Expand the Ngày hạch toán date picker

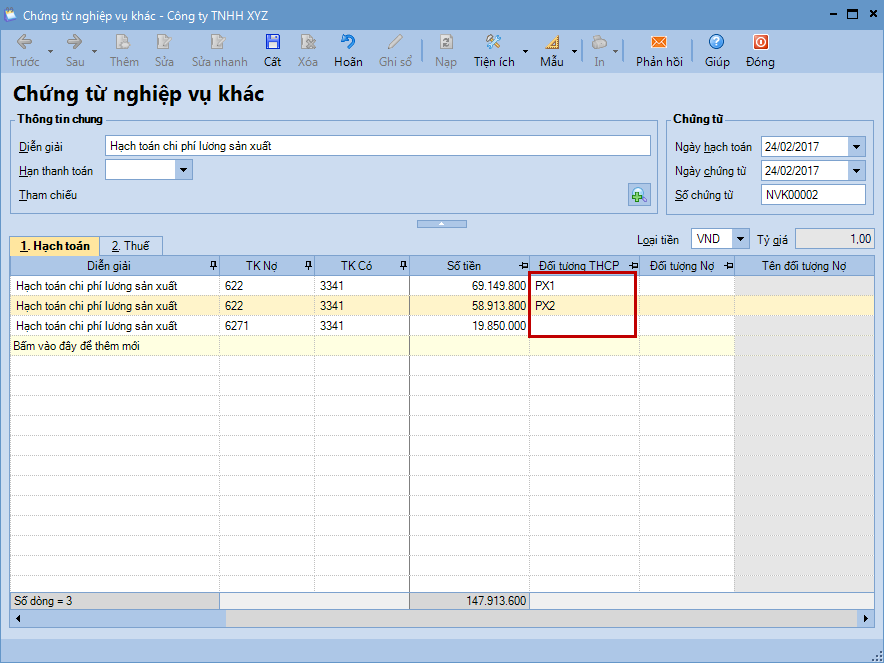(856, 147)
